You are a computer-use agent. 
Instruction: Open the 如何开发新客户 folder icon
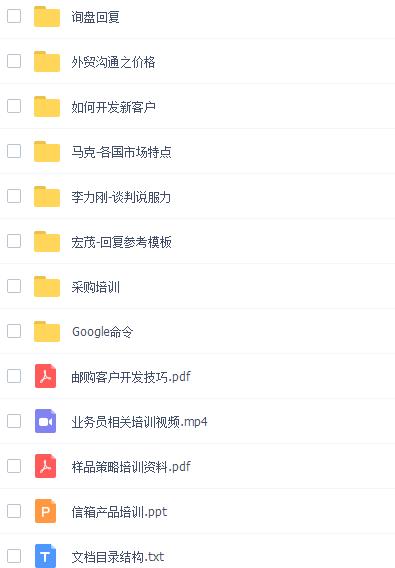(47, 106)
